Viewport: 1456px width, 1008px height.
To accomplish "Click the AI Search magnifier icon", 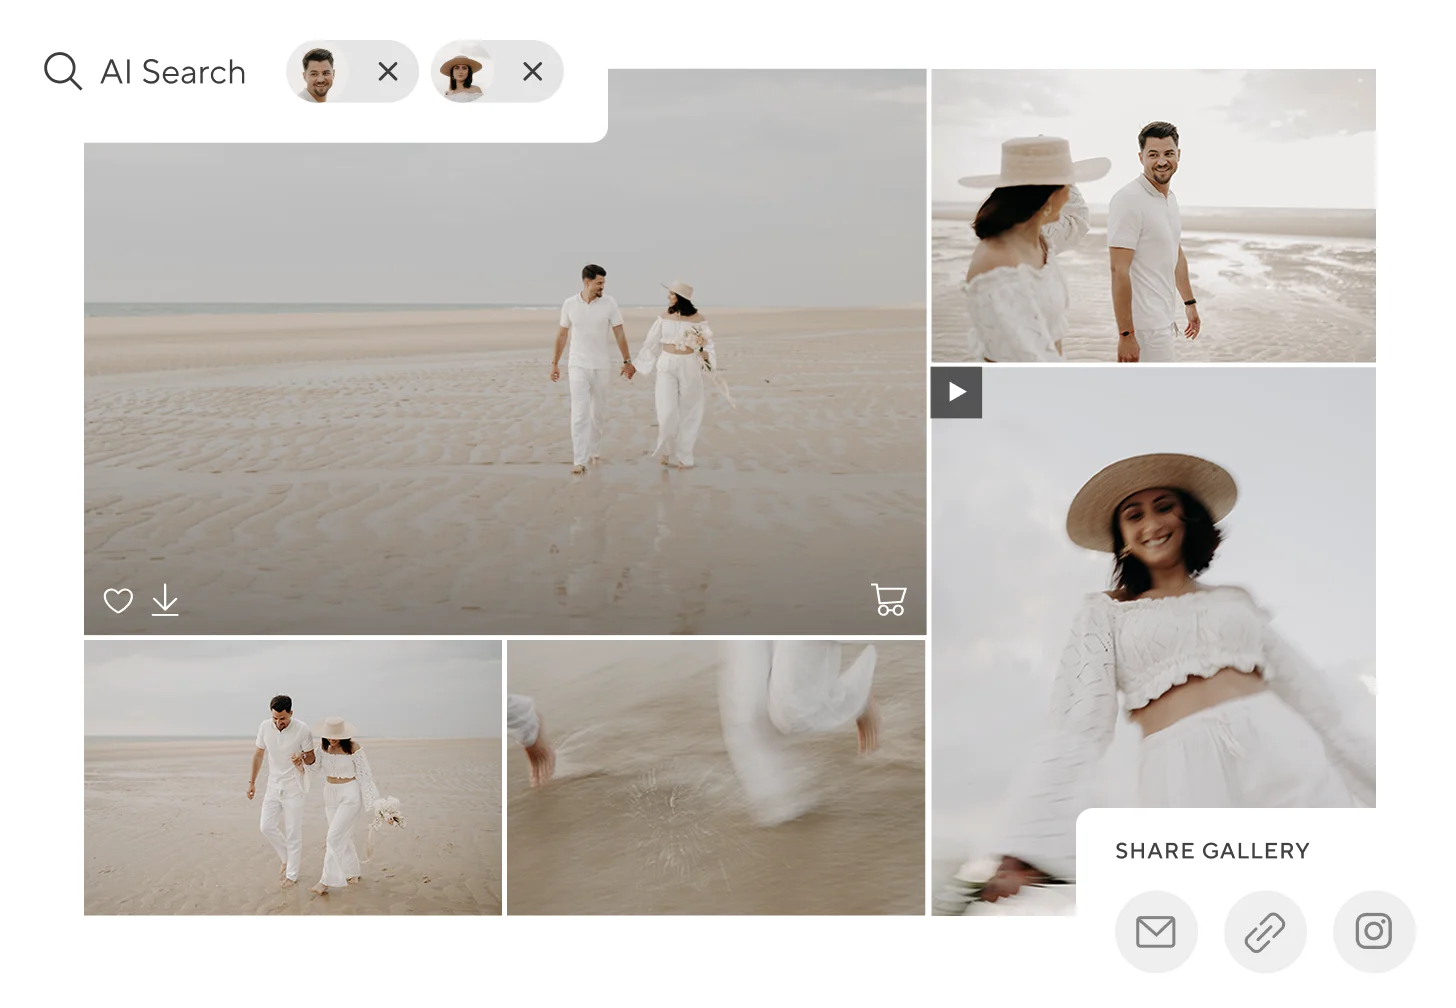I will (x=62, y=72).
